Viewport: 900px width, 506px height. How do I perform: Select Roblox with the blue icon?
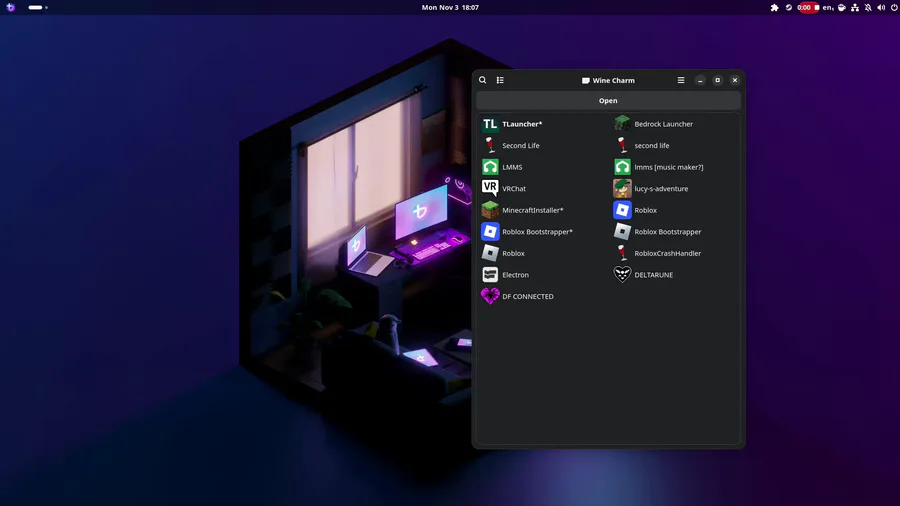(675, 210)
